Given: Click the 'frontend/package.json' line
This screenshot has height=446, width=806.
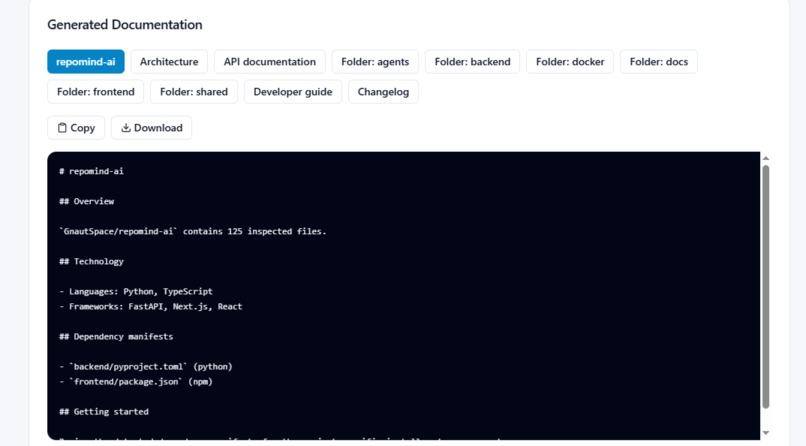Looking at the screenshot, I should (x=135, y=381).
